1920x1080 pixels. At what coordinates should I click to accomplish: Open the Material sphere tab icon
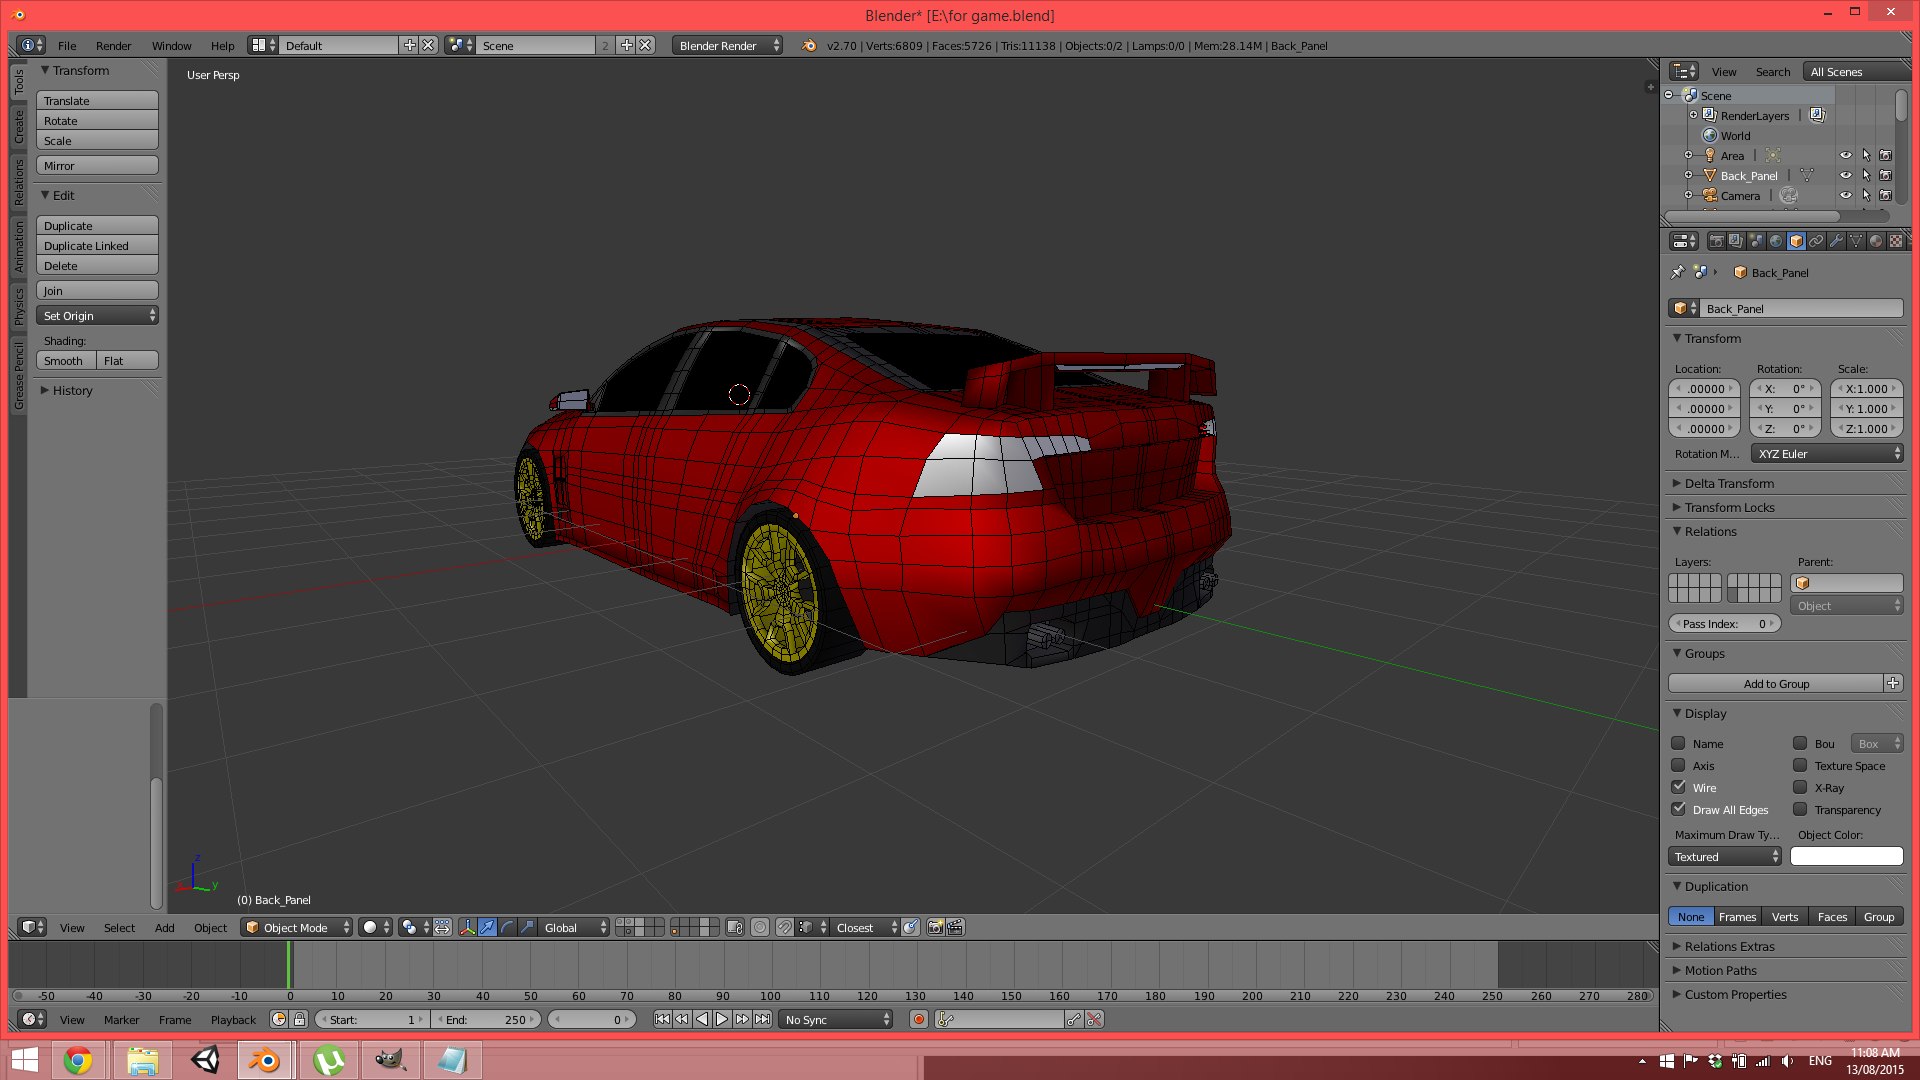pyautogui.click(x=1876, y=241)
